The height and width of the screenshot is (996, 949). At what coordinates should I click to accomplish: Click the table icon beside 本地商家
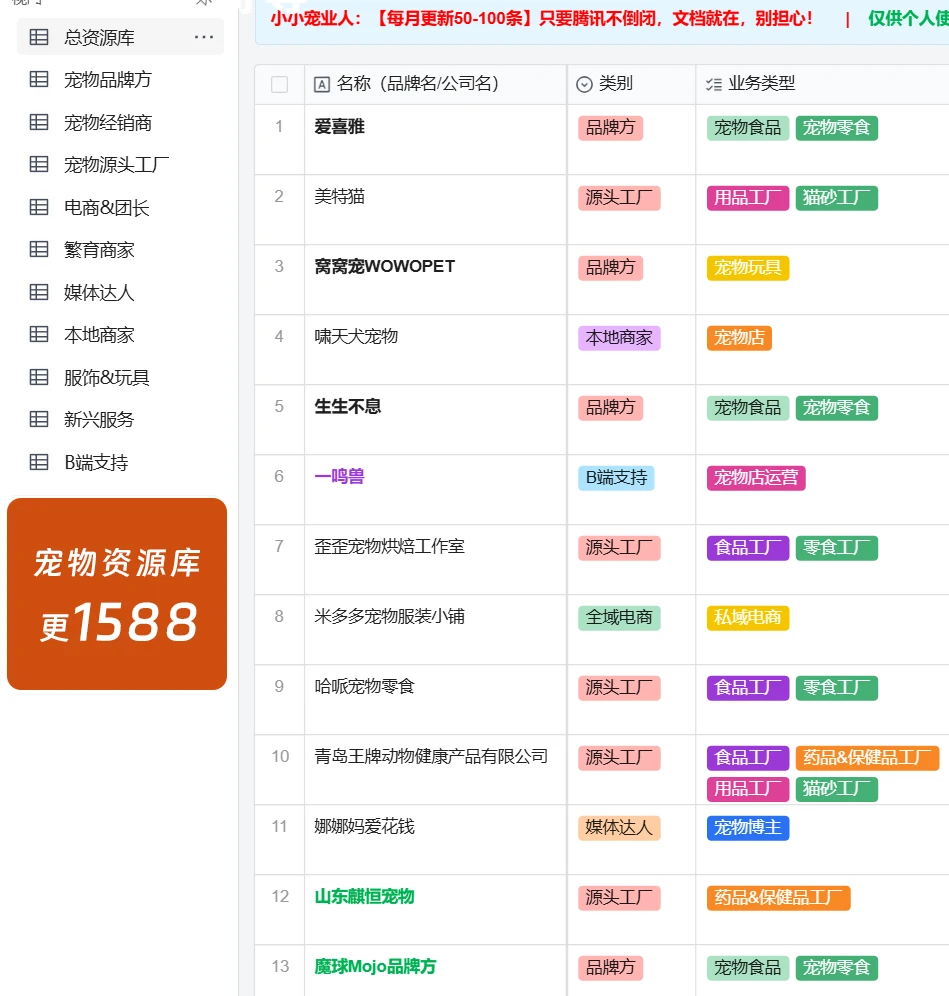39,334
